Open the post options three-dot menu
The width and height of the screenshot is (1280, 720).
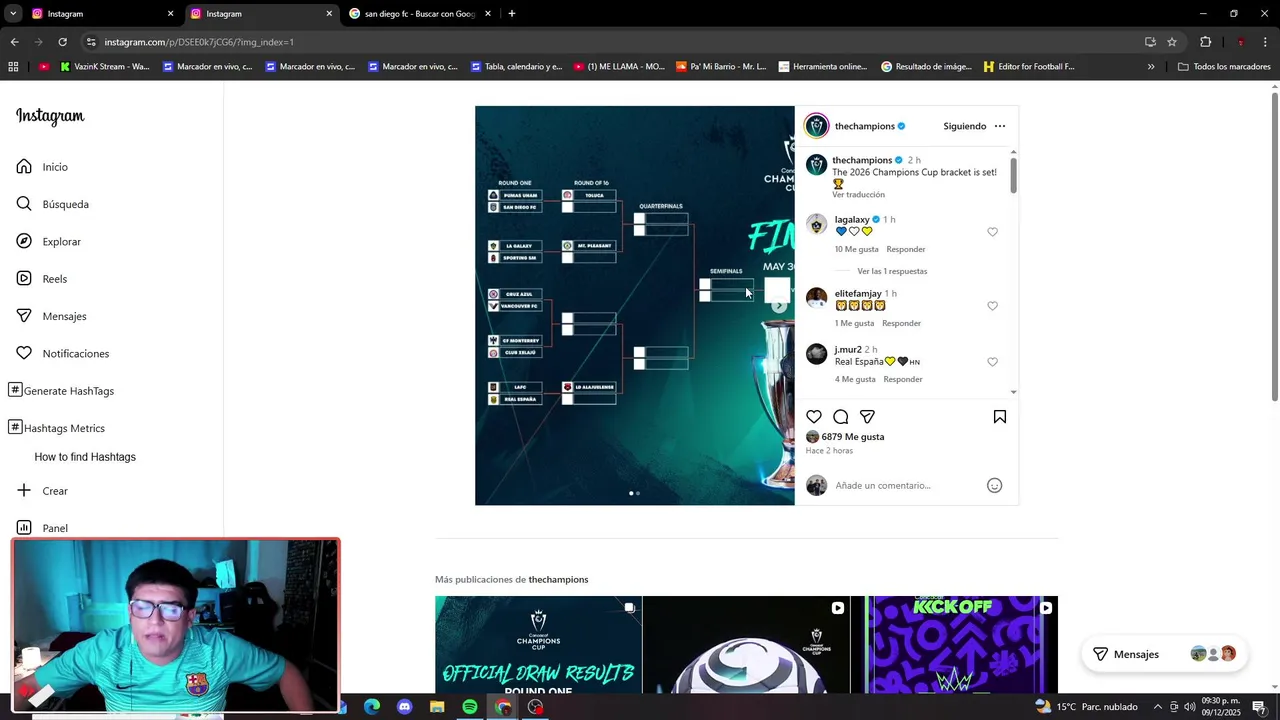click(1000, 126)
